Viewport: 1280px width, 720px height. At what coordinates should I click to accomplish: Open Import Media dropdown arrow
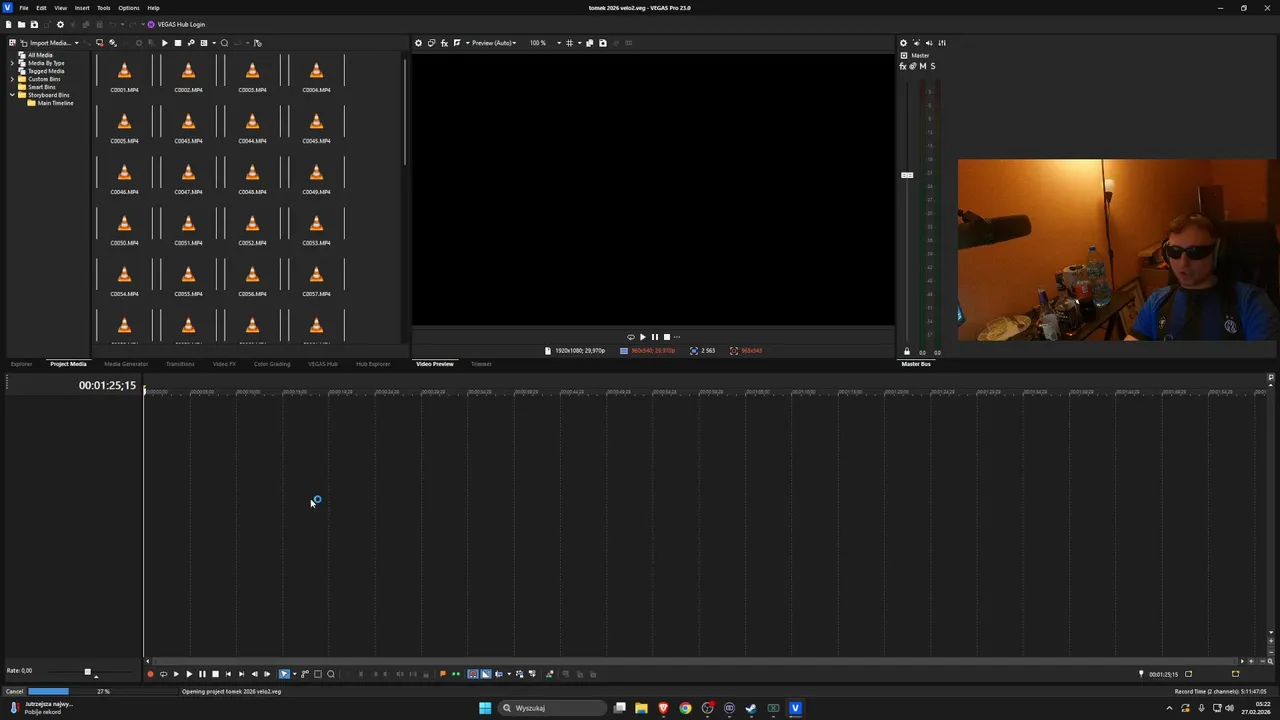pyautogui.click(x=76, y=43)
